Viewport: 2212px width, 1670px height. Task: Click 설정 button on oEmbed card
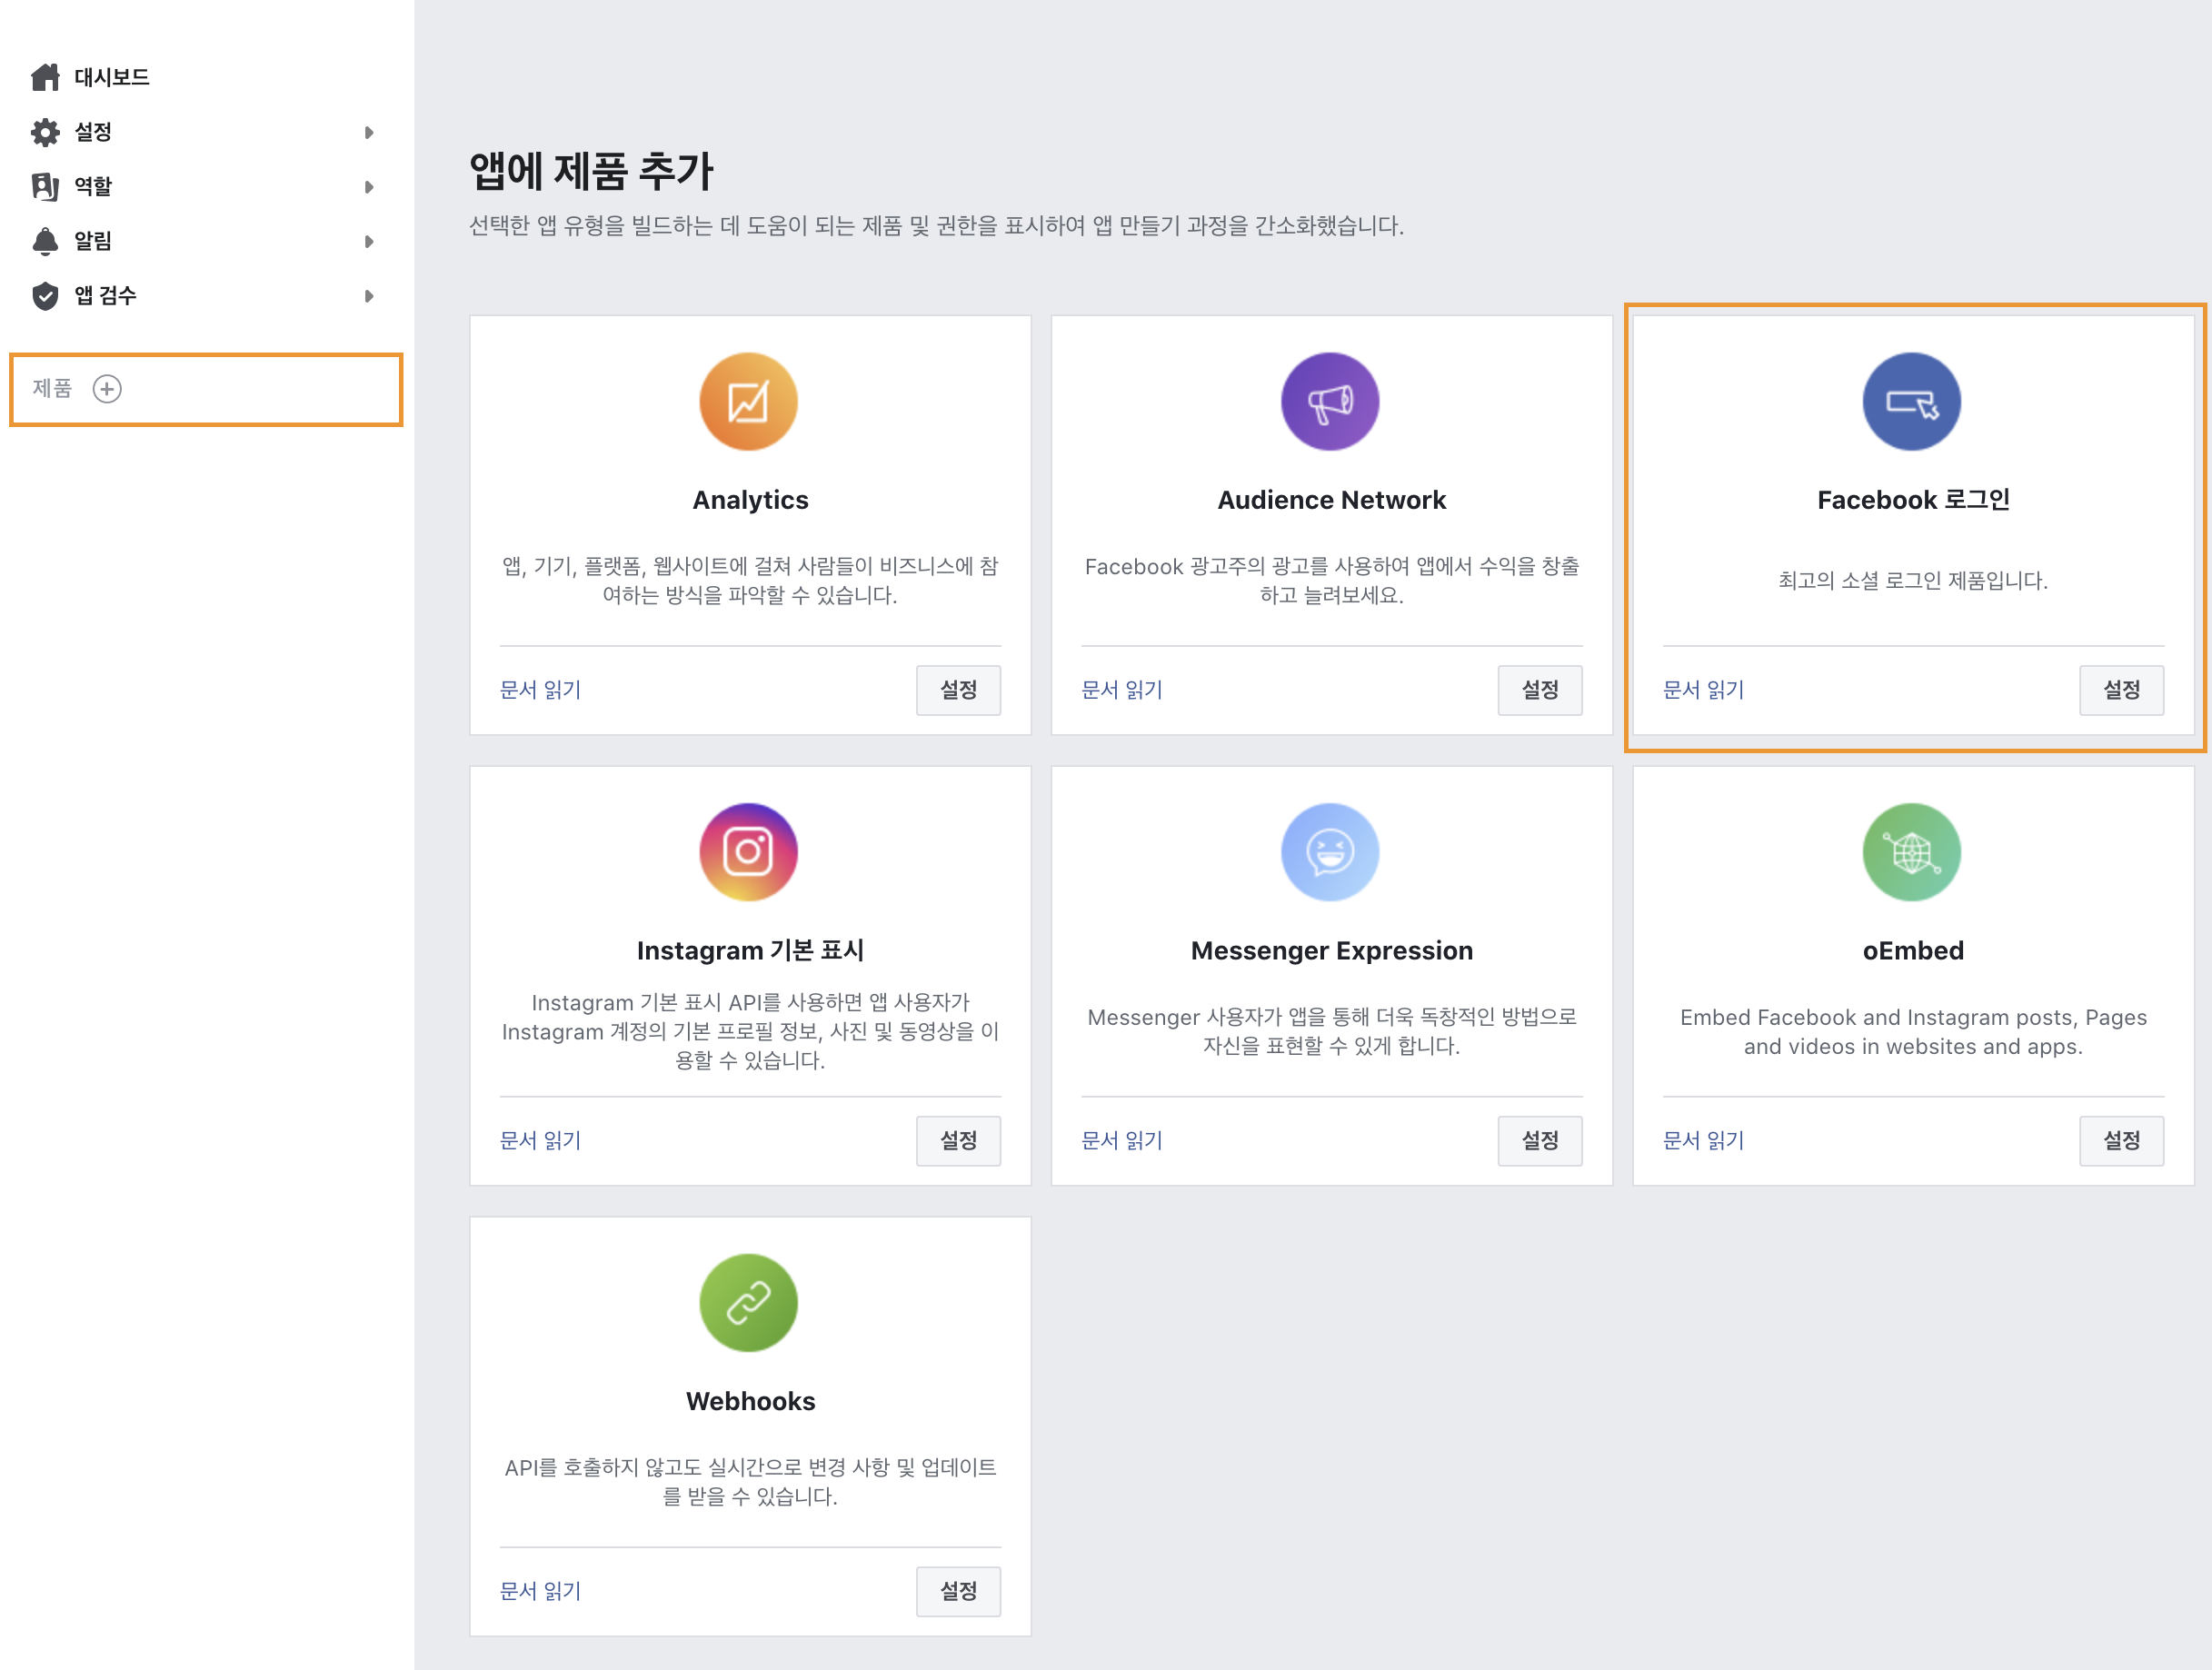pos(2122,1141)
